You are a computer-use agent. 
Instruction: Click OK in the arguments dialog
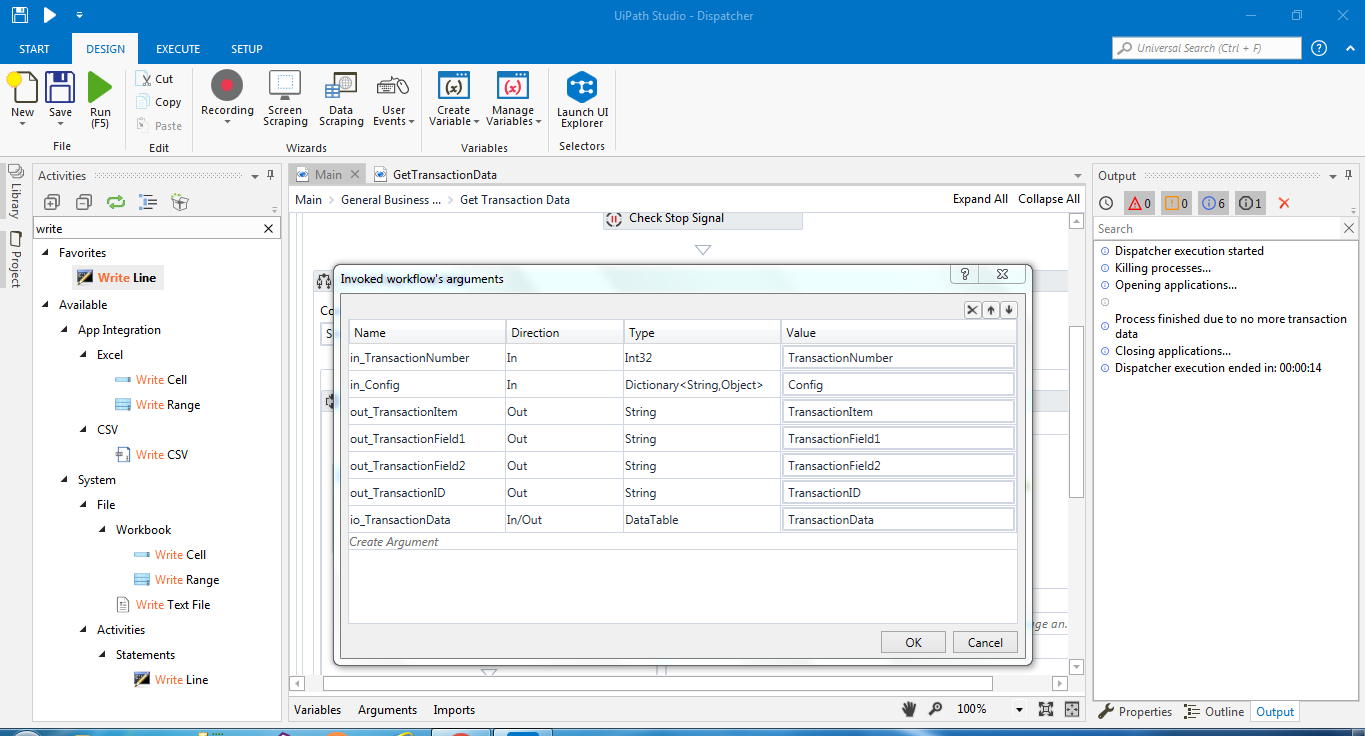[912, 641]
